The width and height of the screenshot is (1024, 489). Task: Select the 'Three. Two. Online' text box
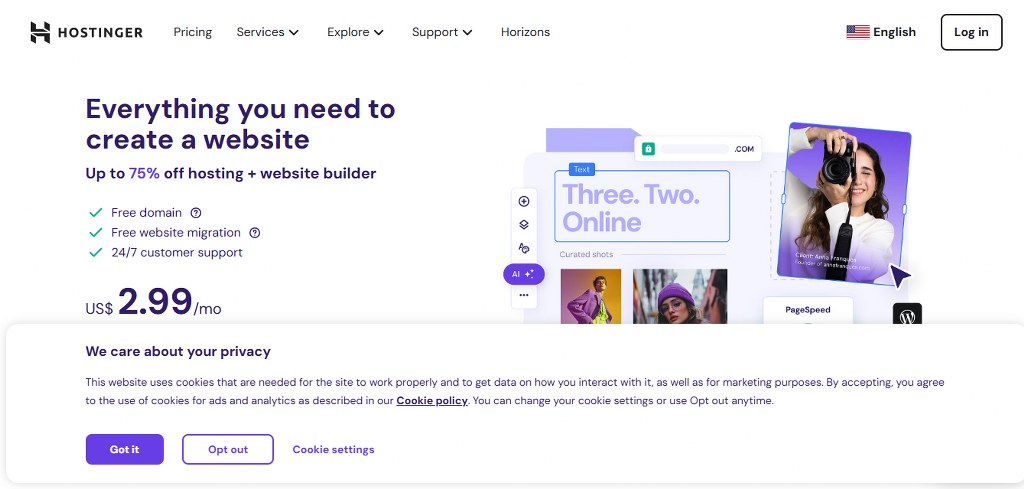[x=642, y=206]
